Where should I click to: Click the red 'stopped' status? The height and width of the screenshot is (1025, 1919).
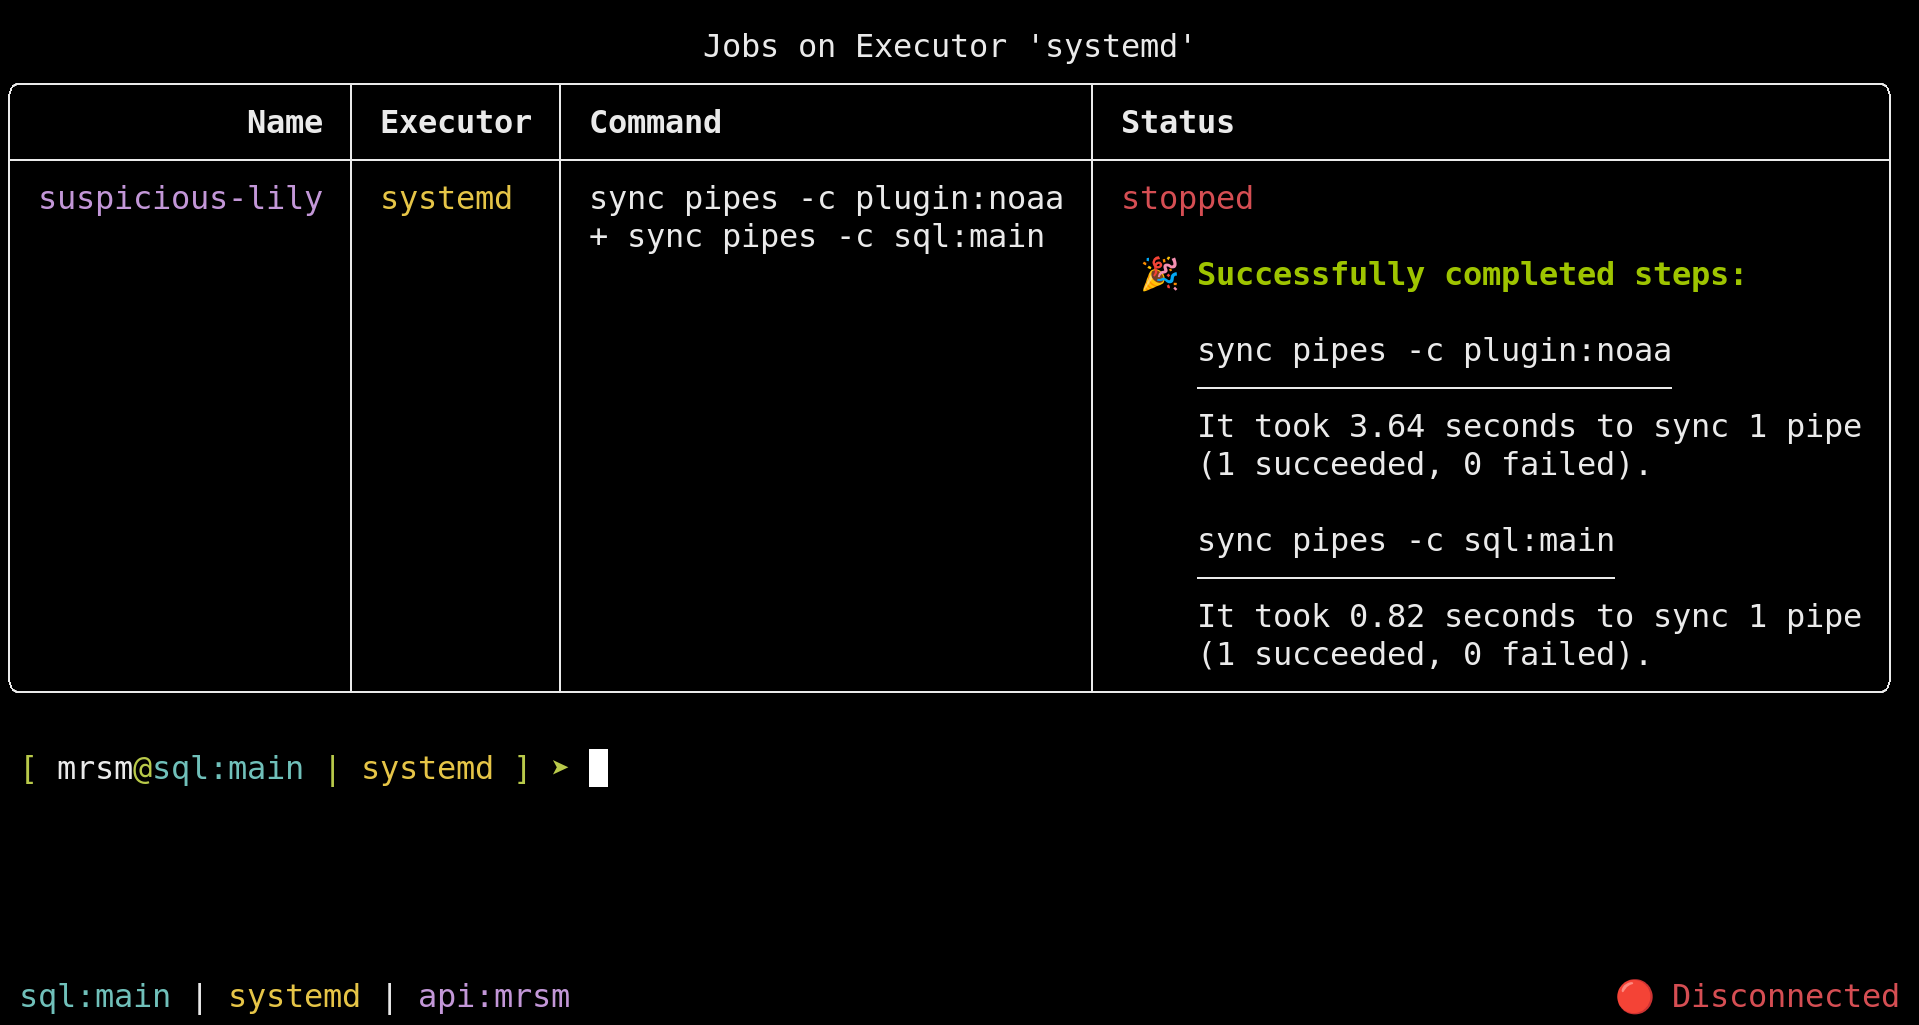1187,199
